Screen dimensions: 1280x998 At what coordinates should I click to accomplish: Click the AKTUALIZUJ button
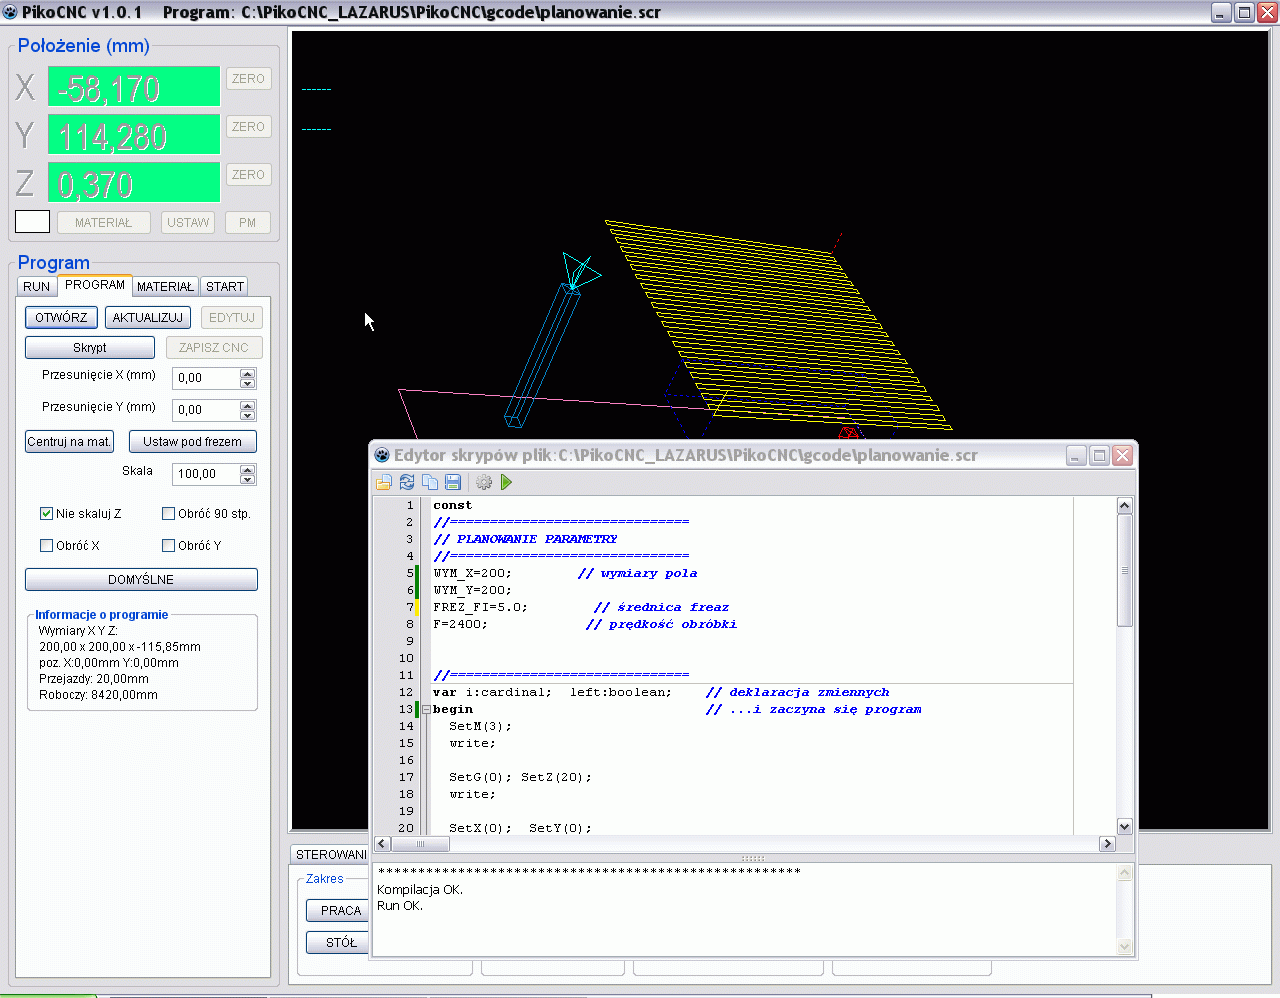(148, 317)
